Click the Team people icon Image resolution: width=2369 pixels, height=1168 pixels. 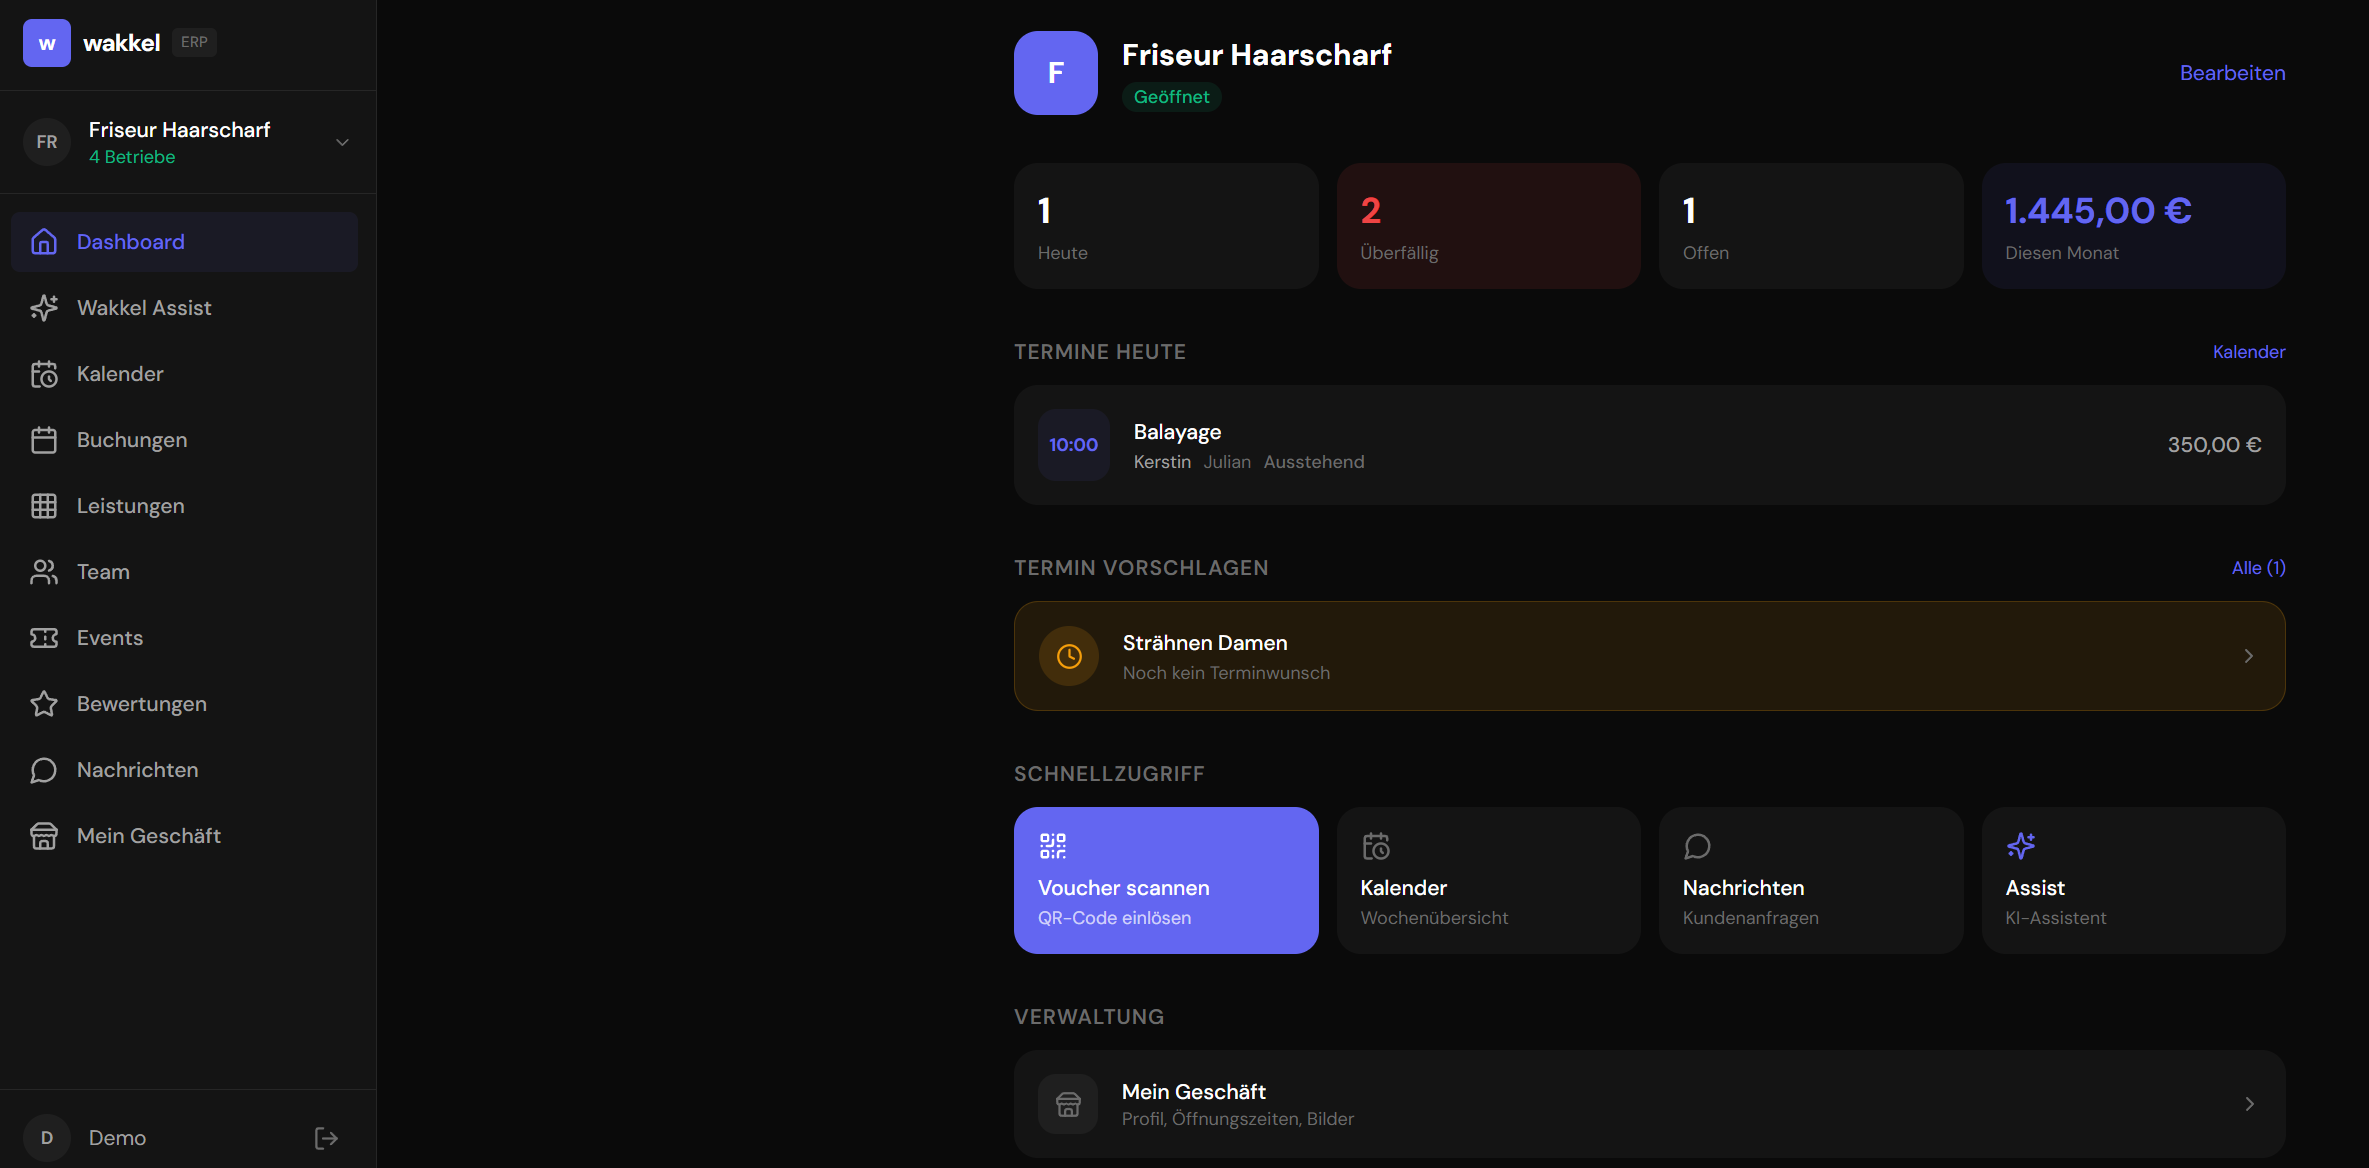pos(45,571)
